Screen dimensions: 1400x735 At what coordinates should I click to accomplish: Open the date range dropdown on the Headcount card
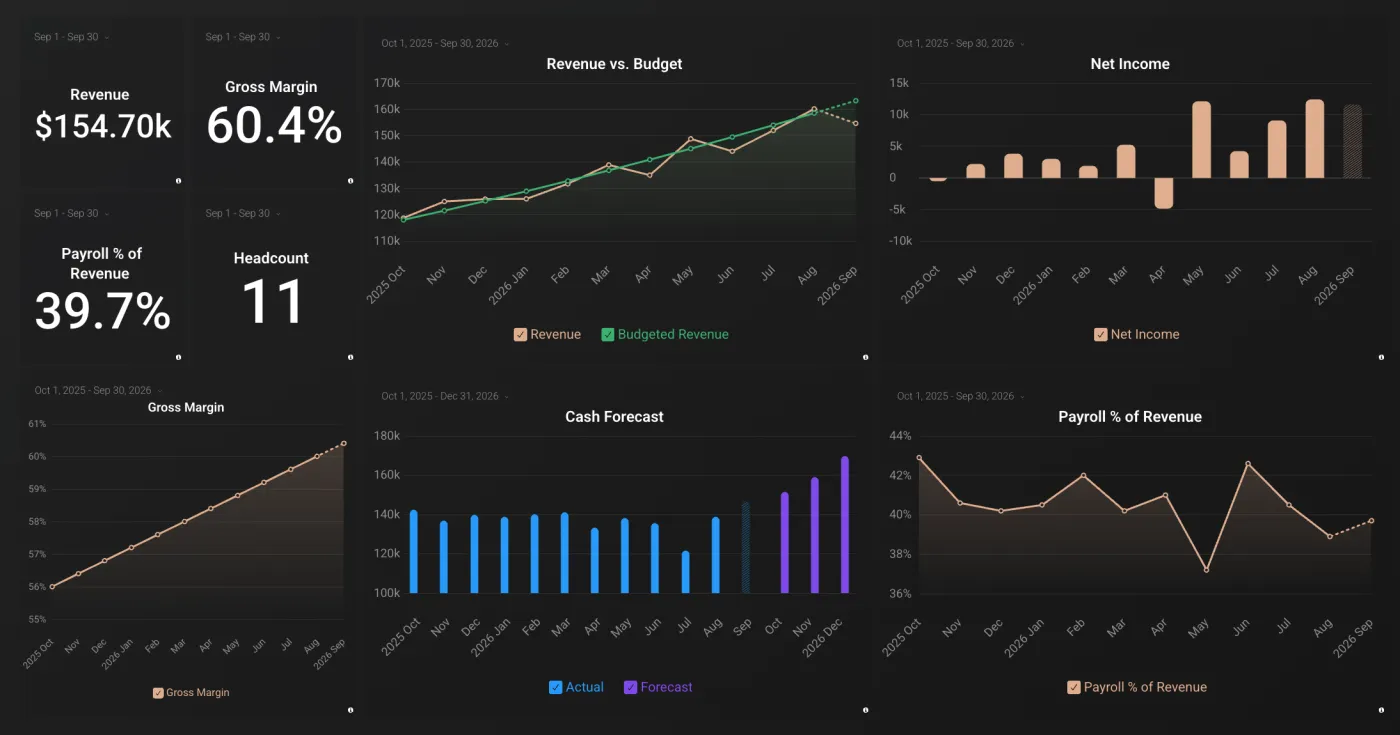pyautogui.click(x=242, y=213)
